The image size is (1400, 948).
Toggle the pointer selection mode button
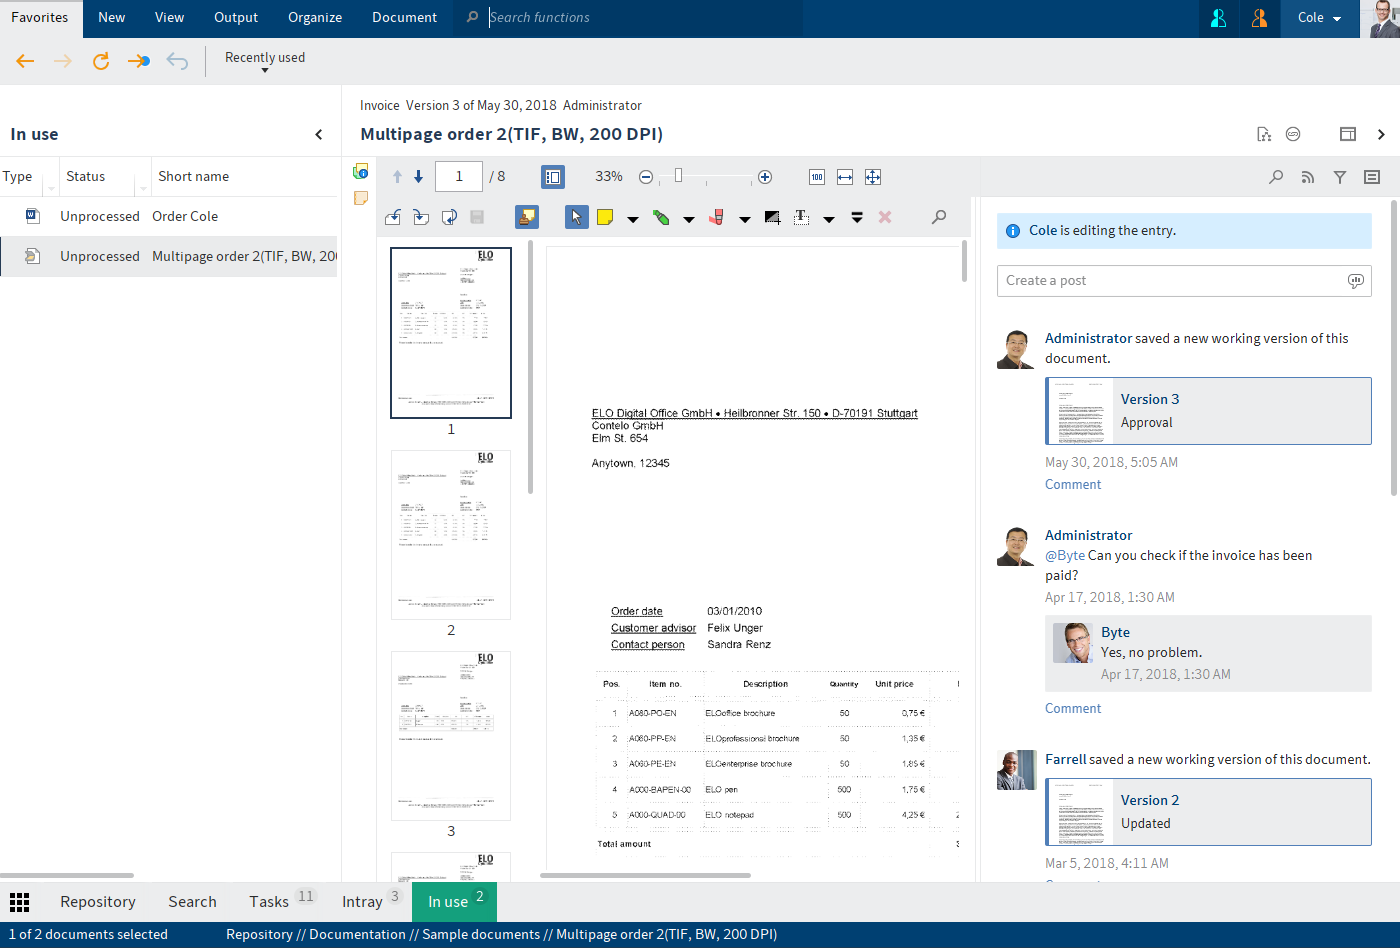click(x=576, y=217)
